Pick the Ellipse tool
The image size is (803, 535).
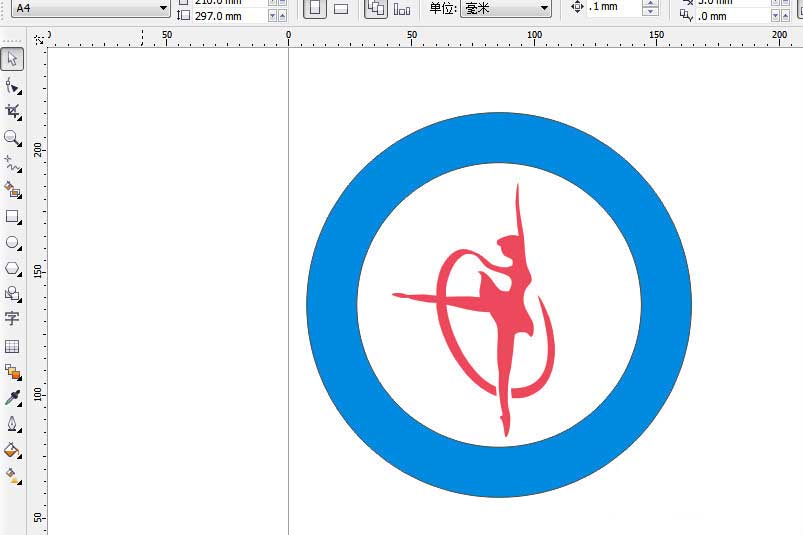(x=12, y=242)
